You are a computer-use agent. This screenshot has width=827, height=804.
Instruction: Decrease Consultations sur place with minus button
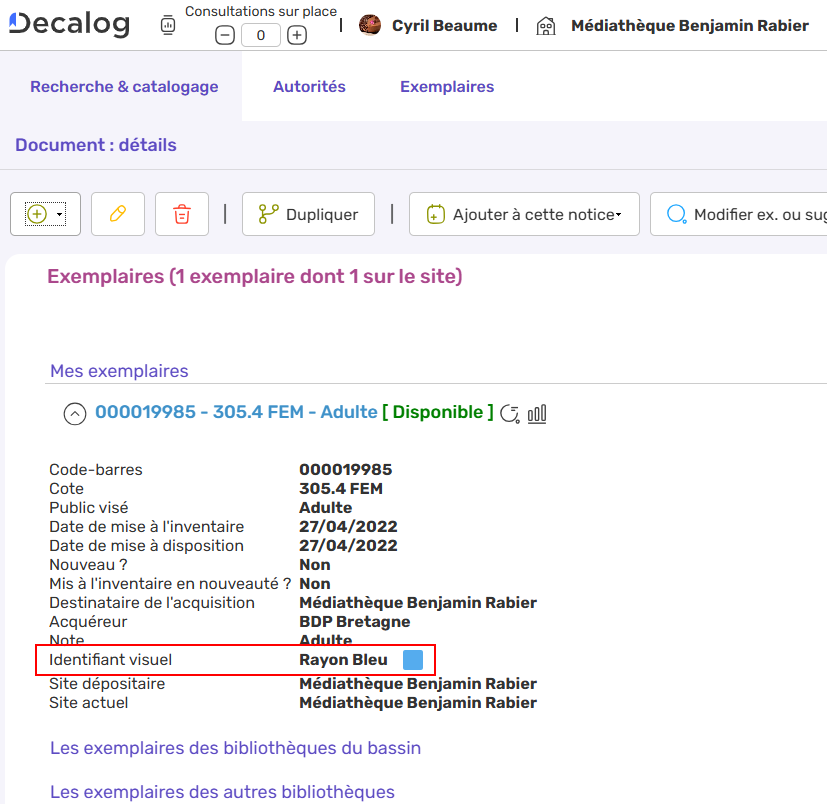point(224,34)
